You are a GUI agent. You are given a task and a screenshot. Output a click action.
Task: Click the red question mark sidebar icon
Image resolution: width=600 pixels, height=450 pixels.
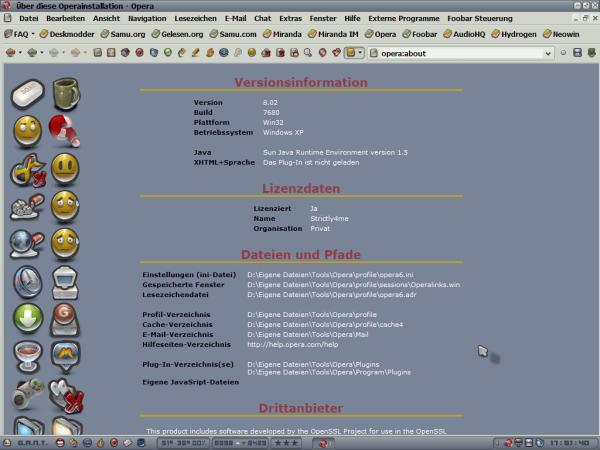click(x=64, y=131)
